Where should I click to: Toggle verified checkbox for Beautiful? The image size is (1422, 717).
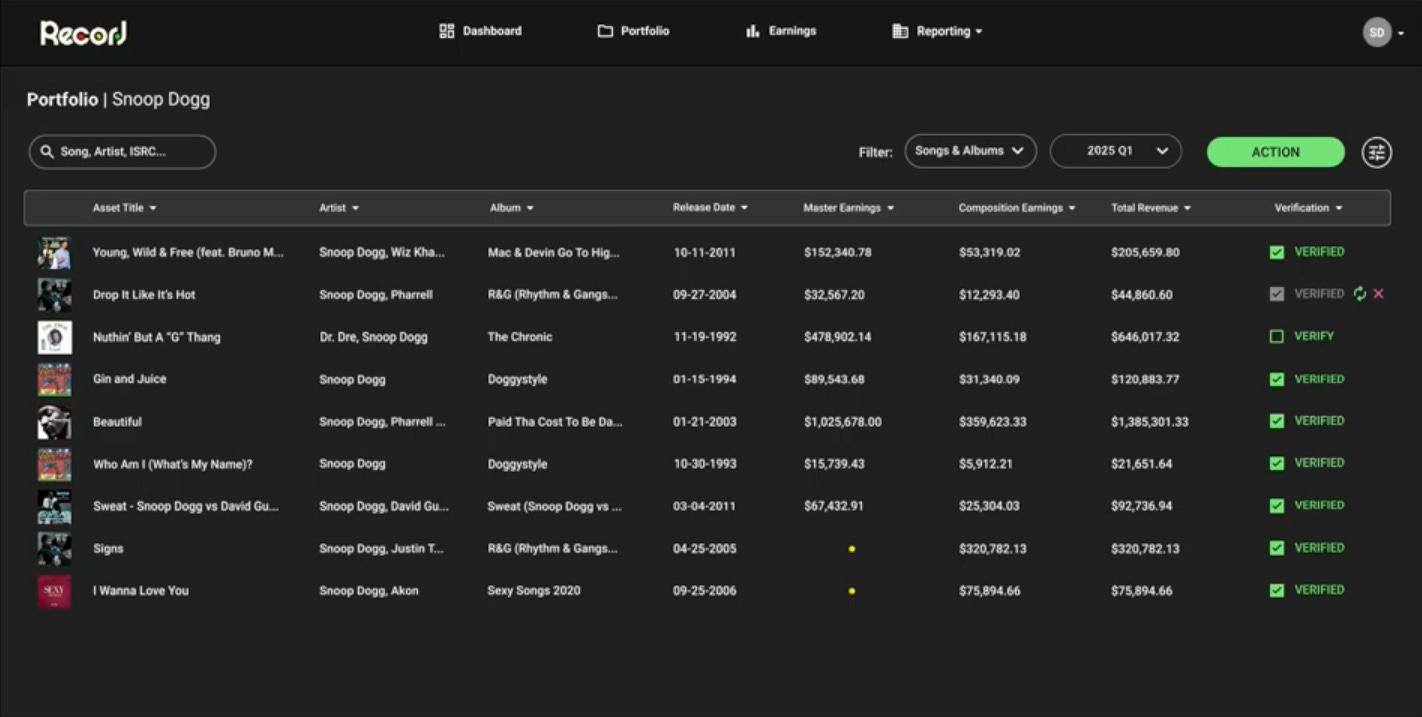pyautogui.click(x=1276, y=421)
